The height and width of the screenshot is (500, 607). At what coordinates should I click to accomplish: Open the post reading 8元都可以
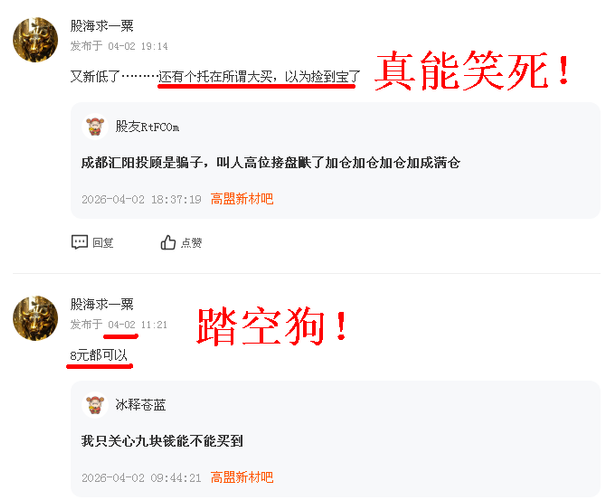pos(99,355)
